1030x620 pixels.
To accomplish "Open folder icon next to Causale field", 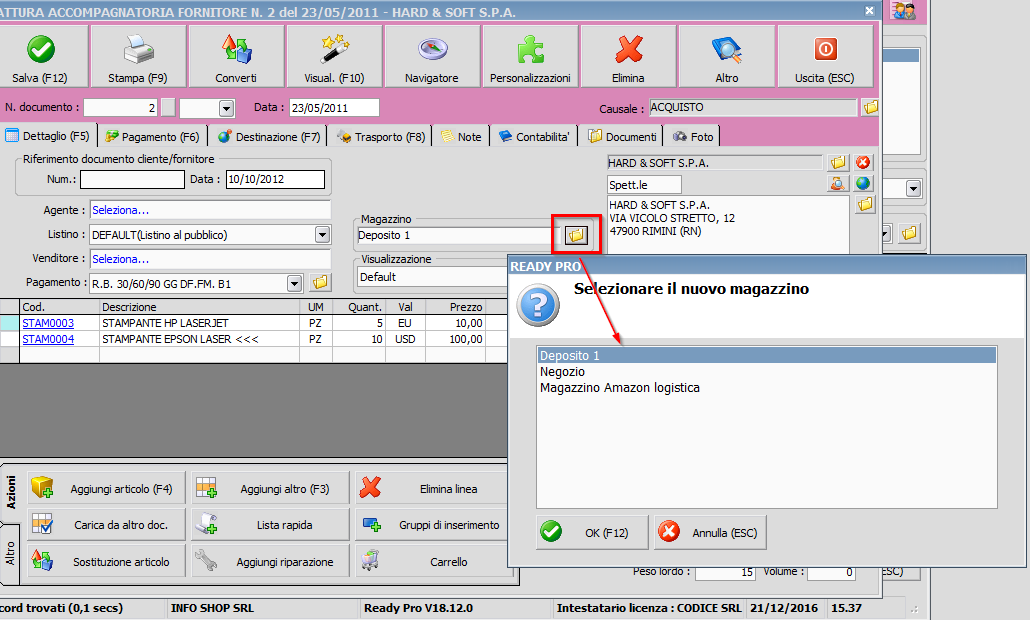I will tap(870, 107).
